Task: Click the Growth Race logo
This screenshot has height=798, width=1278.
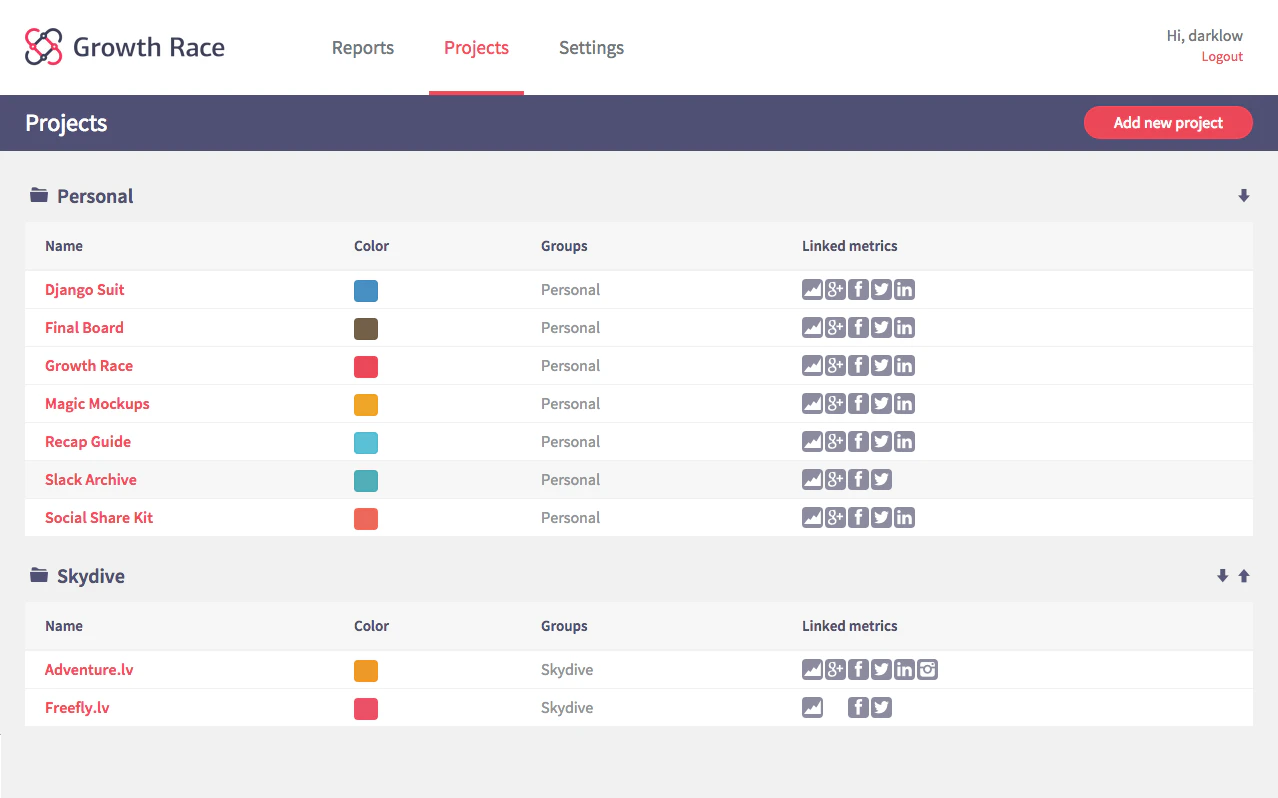Action: [124, 46]
